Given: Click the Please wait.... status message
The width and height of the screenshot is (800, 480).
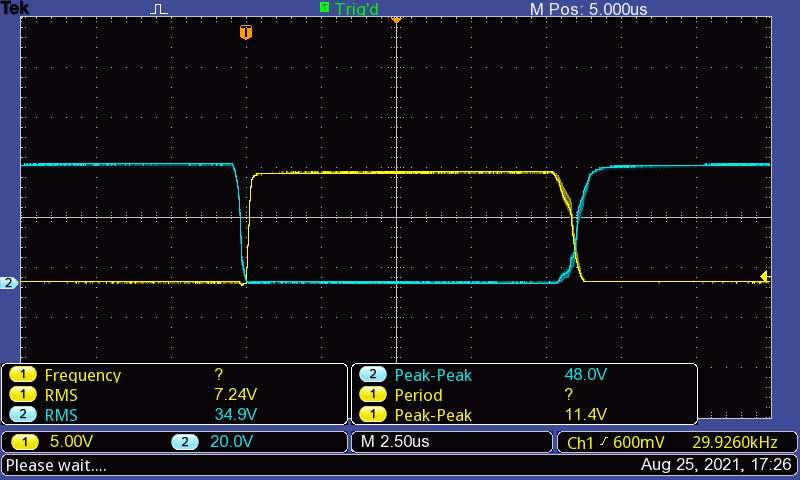Looking at the screenshot, I should pyautogui.click(x=56, y=465).
